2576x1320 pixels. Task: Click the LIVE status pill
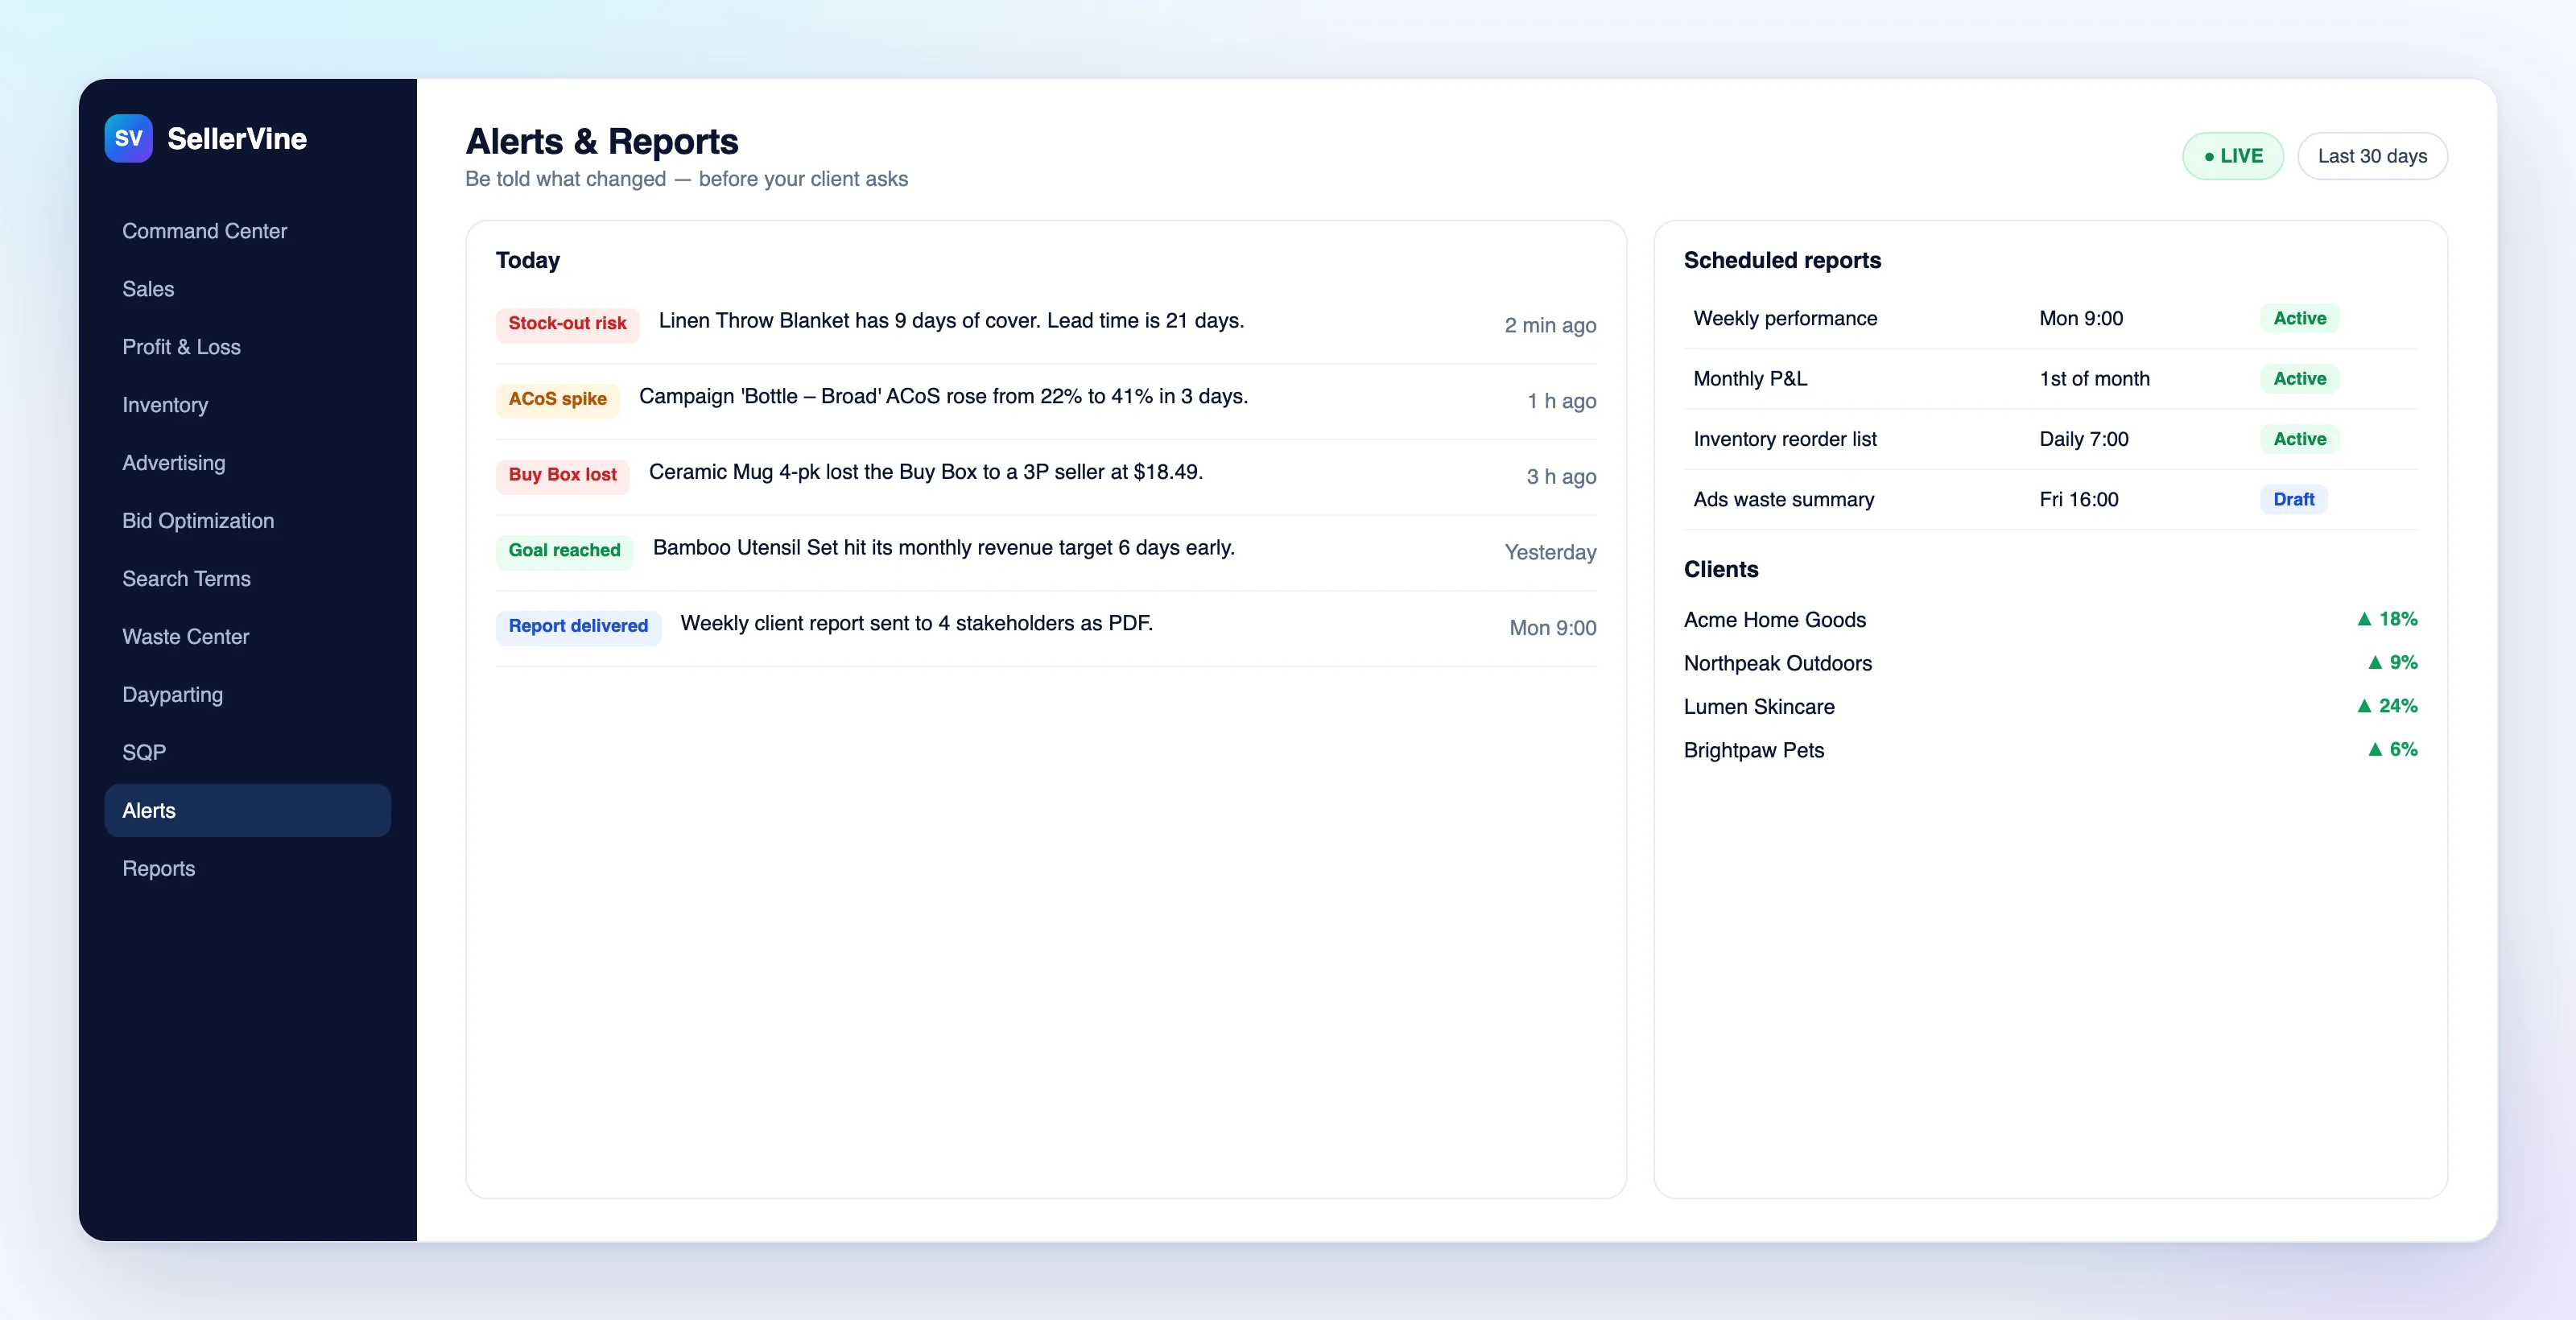coord(2232,156)
